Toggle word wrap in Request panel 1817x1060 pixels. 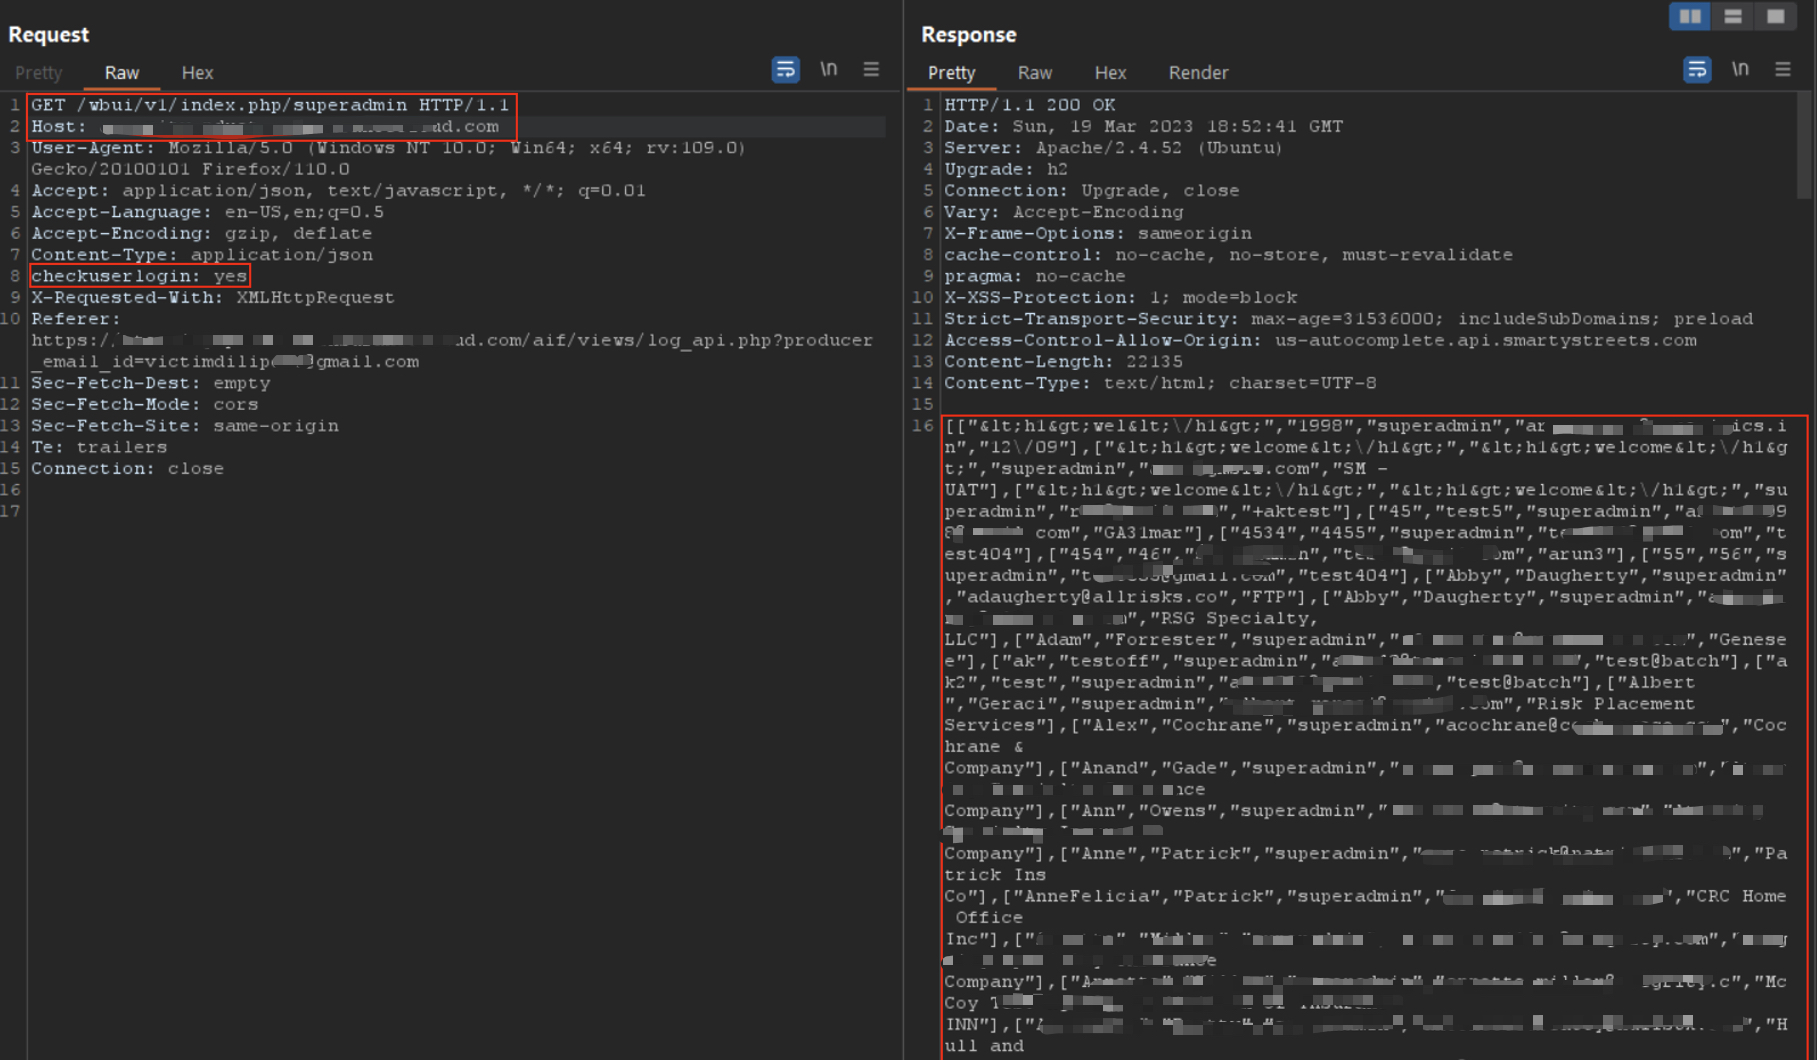pyautogui.click(x=785, y=70)
